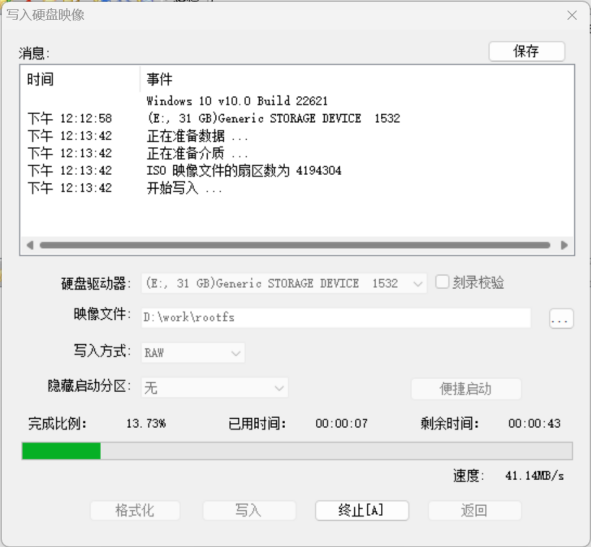Select the 正在准备介质 log row
The height and width of the screenshot is (547, 591).
coord(297,153)
